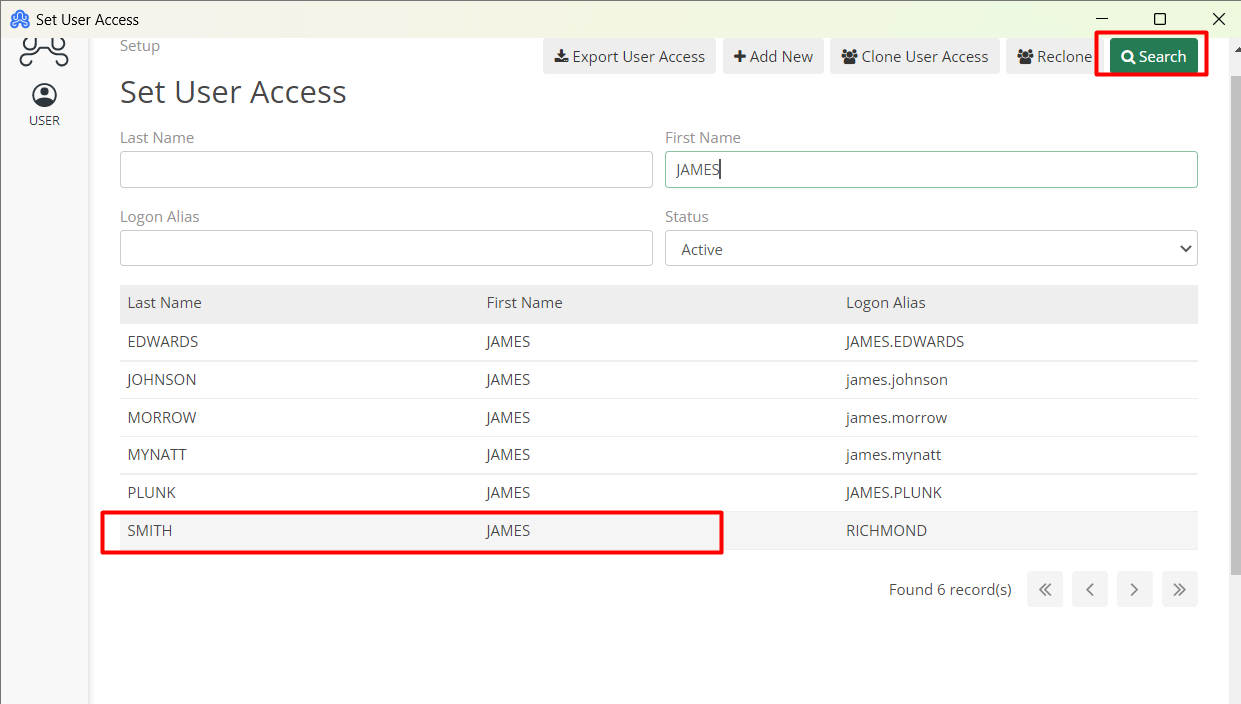Screen dimensions: 1241x704
Task: Go to last page with double-right chevron
Action: pyautogui.click(x=1179, y=589)
